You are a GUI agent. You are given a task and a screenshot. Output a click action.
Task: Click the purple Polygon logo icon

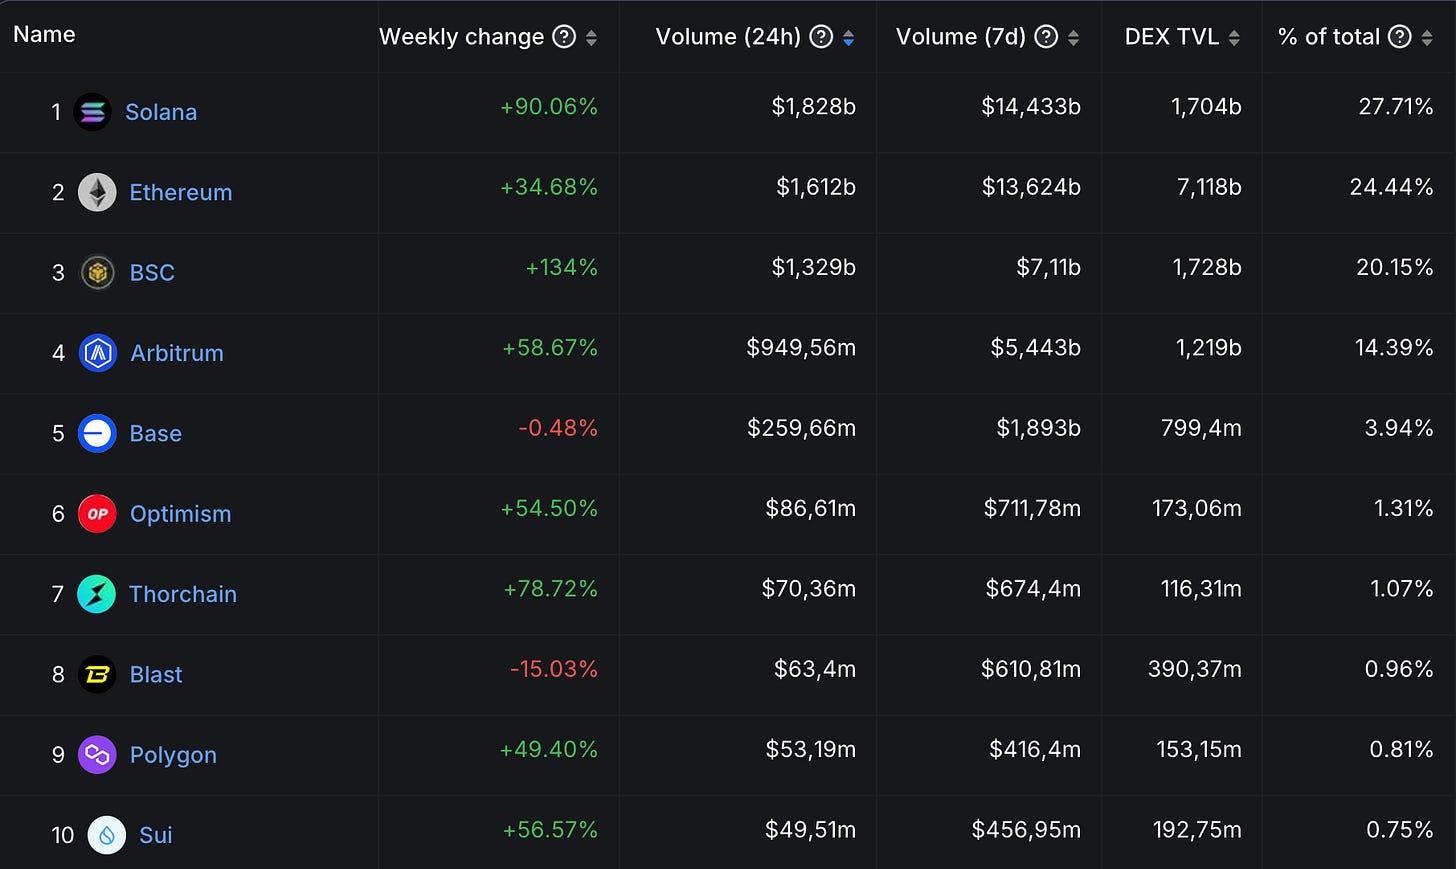pos(97,754)
